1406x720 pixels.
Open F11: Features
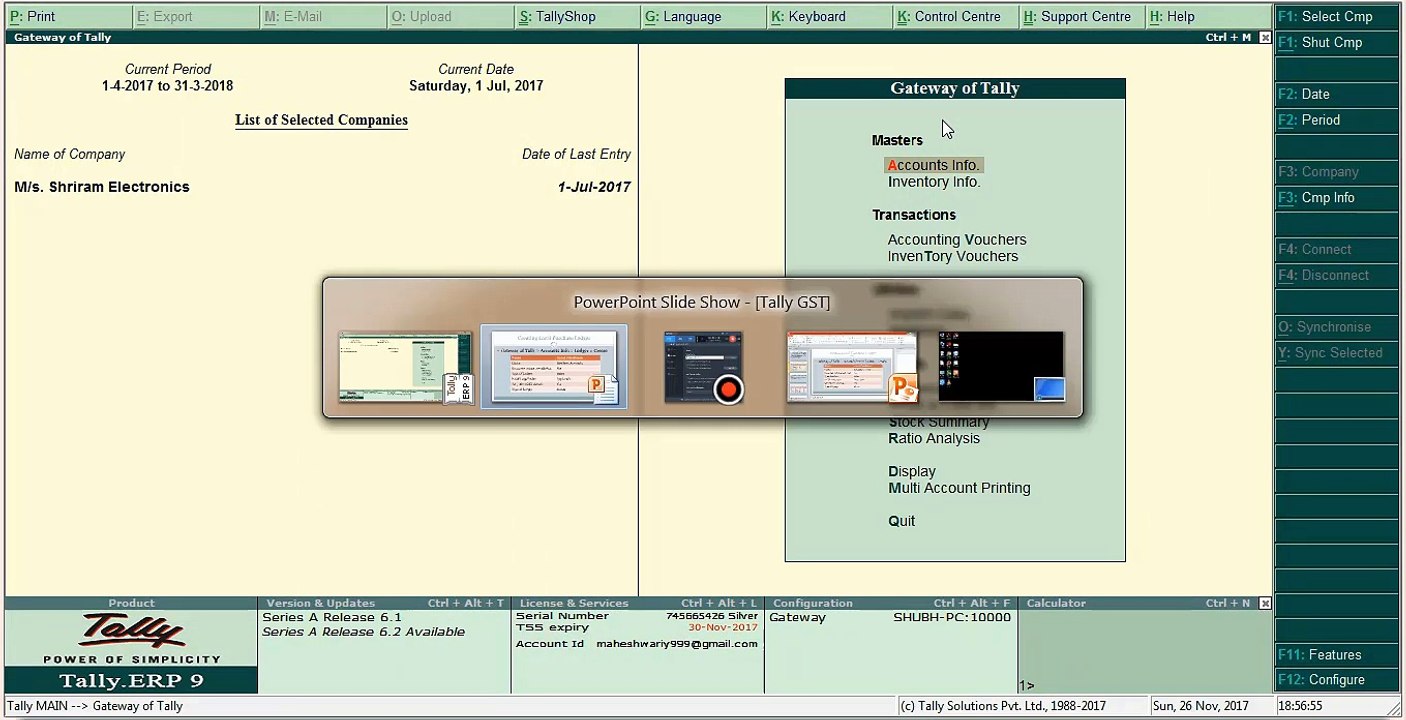[1337, 655]
